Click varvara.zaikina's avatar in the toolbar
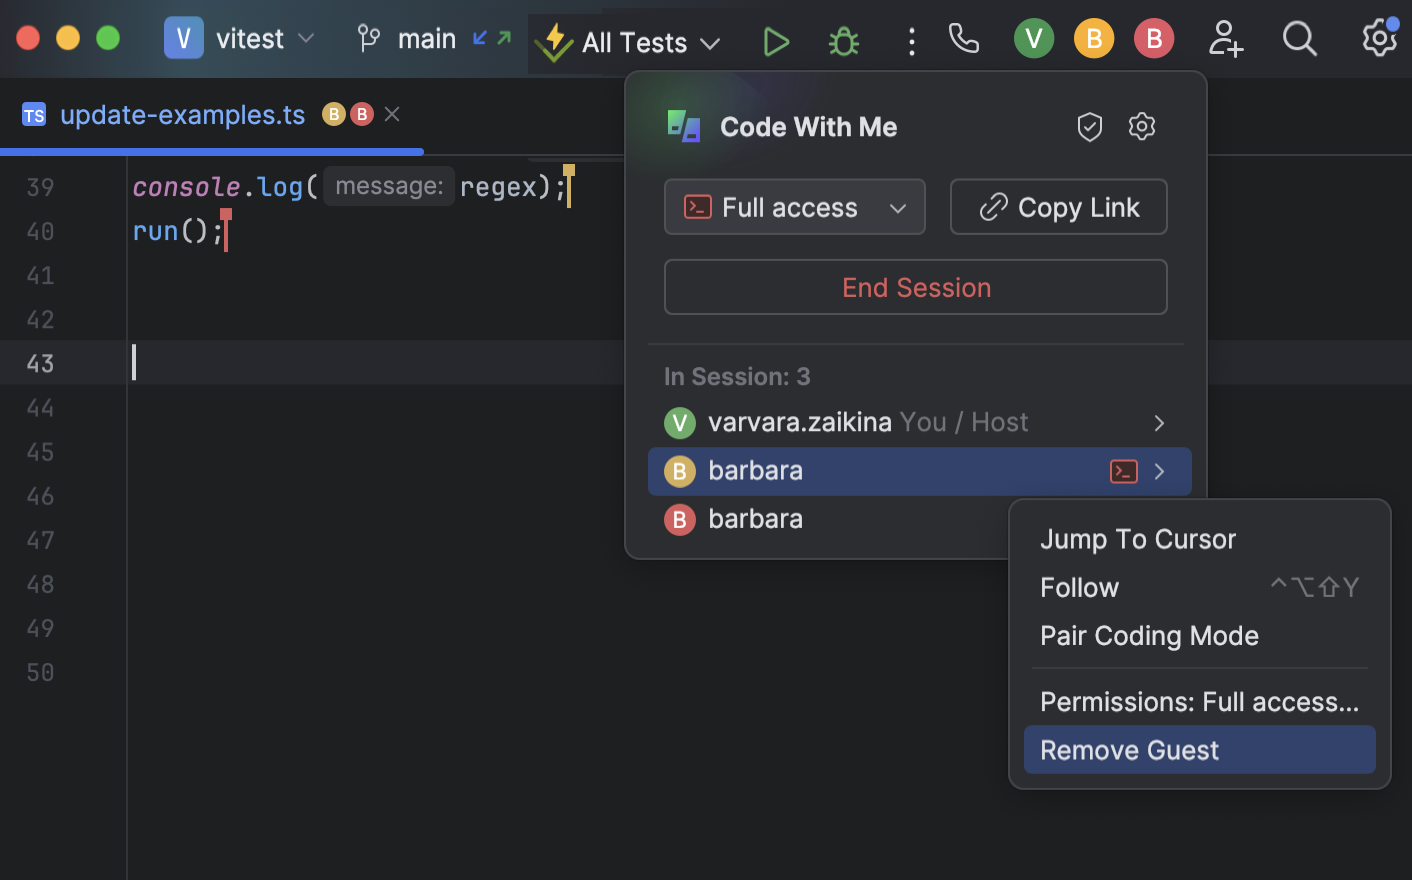This screenshot has width=1412, height=880. [x=1034, y=38]
